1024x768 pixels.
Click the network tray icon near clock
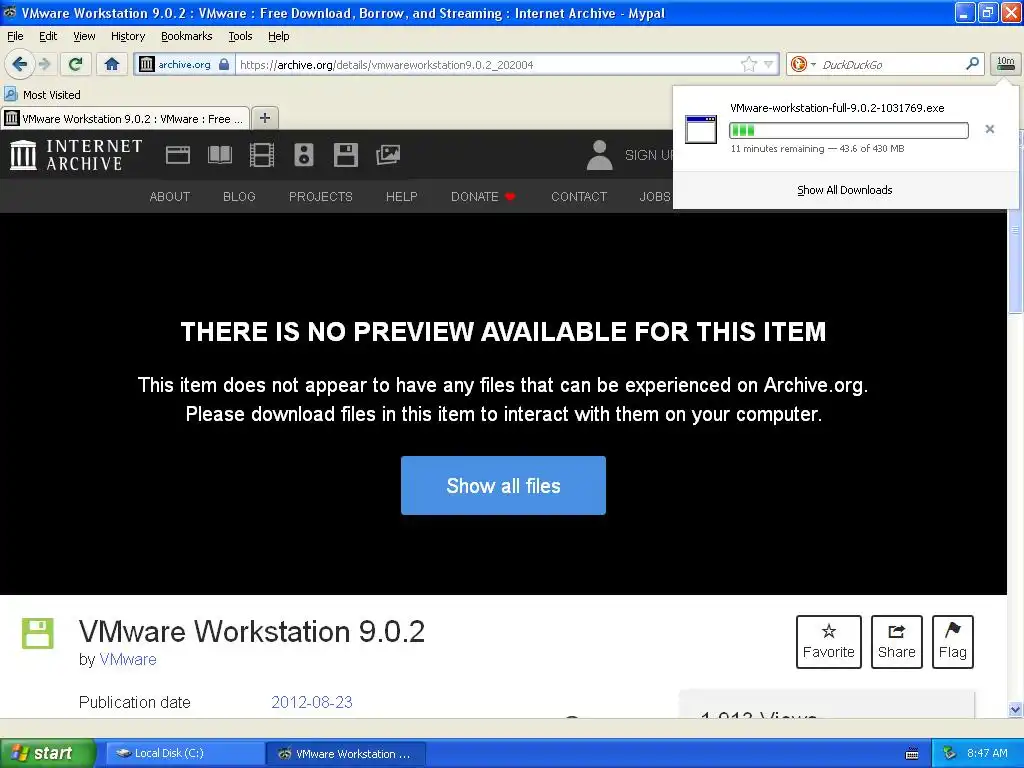[x=950, y=753]
